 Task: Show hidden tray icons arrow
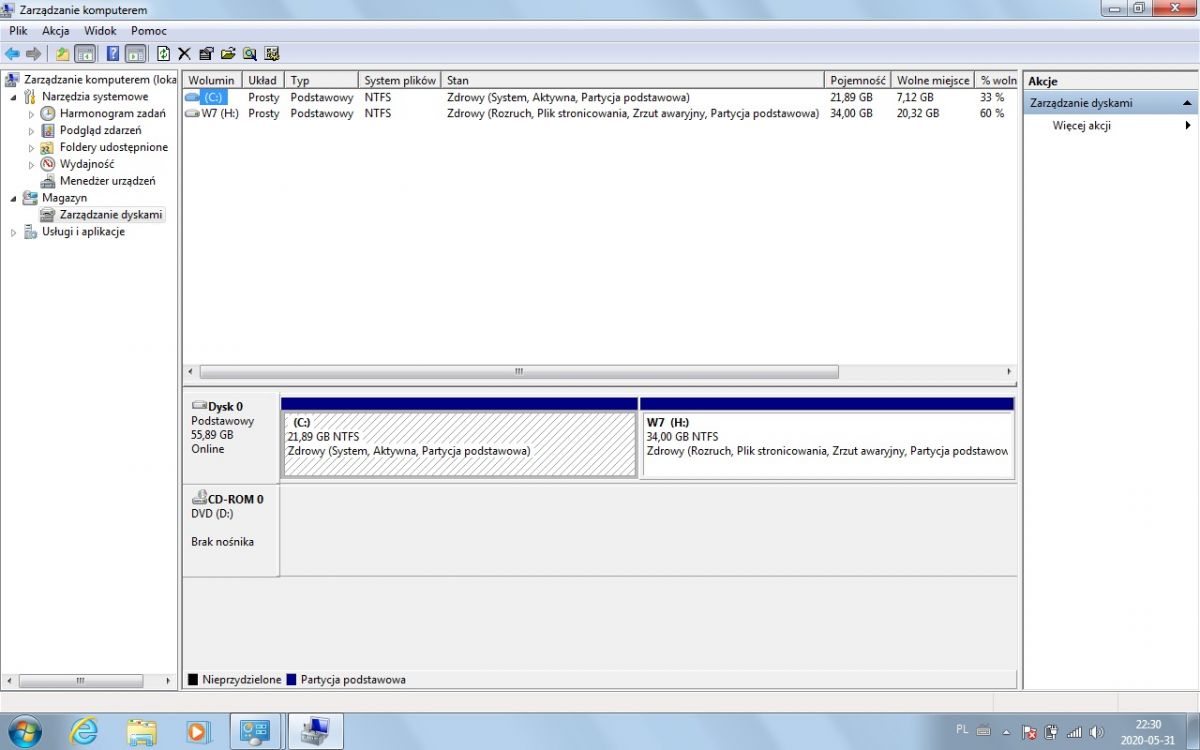click(1006, 731)
